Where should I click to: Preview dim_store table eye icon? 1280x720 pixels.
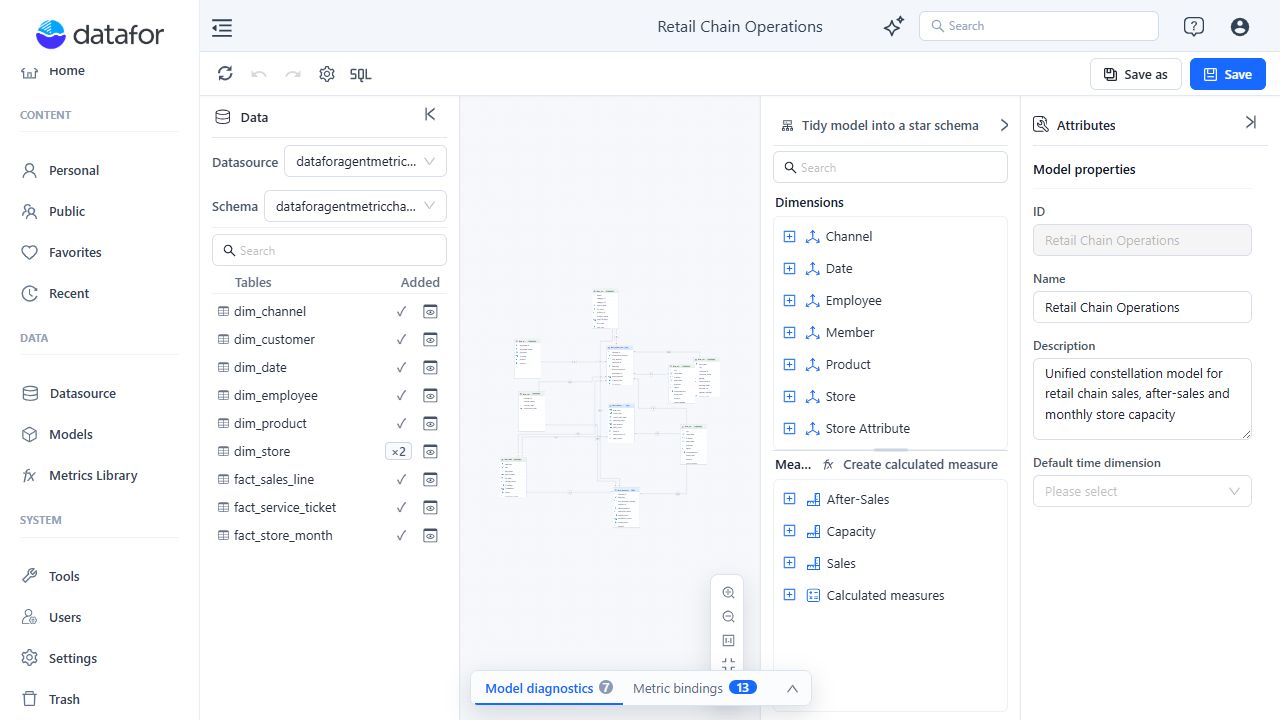coord(430,451)
